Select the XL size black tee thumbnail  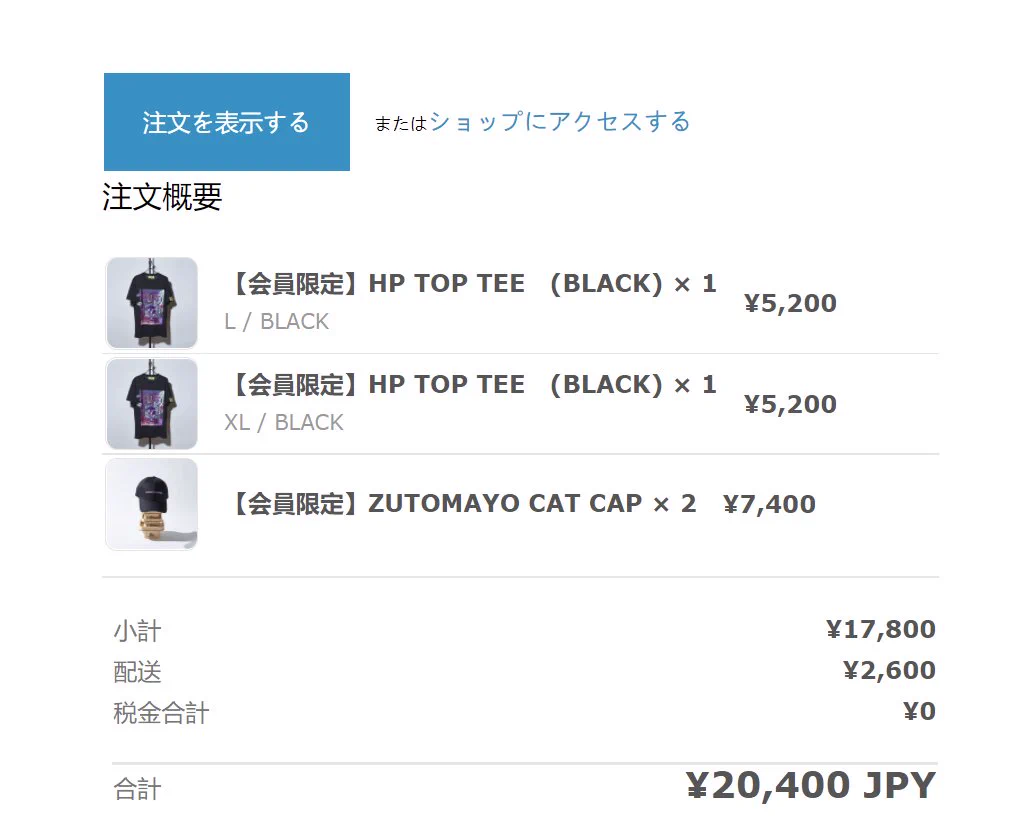coord(152,404)
